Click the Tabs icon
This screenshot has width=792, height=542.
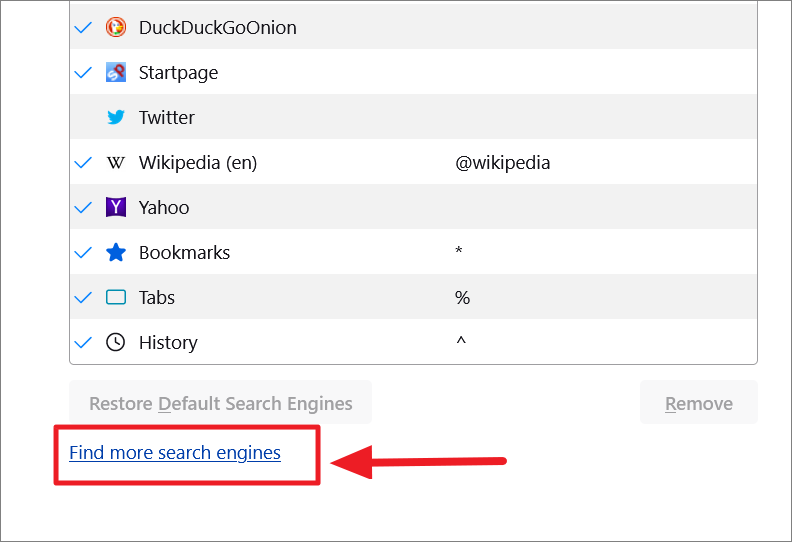pyautogui.click(x=116, y=297)
